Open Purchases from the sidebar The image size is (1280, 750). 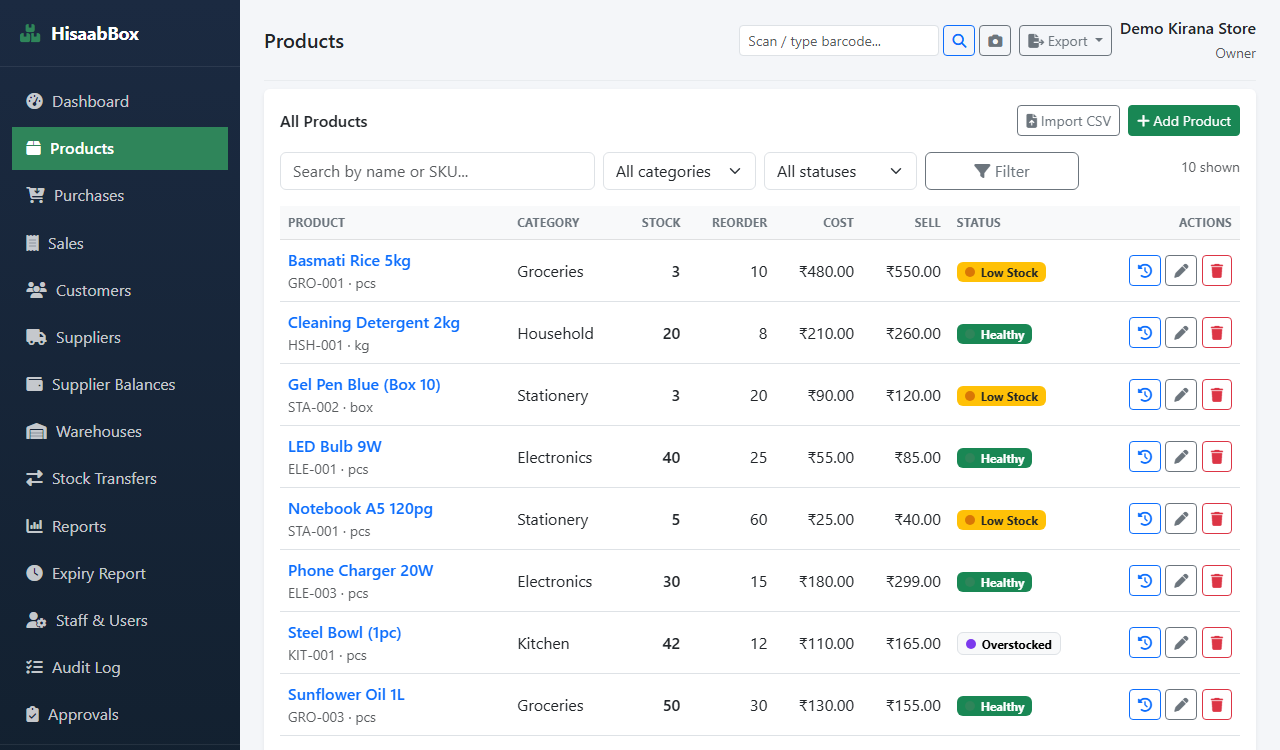point(120,195)
